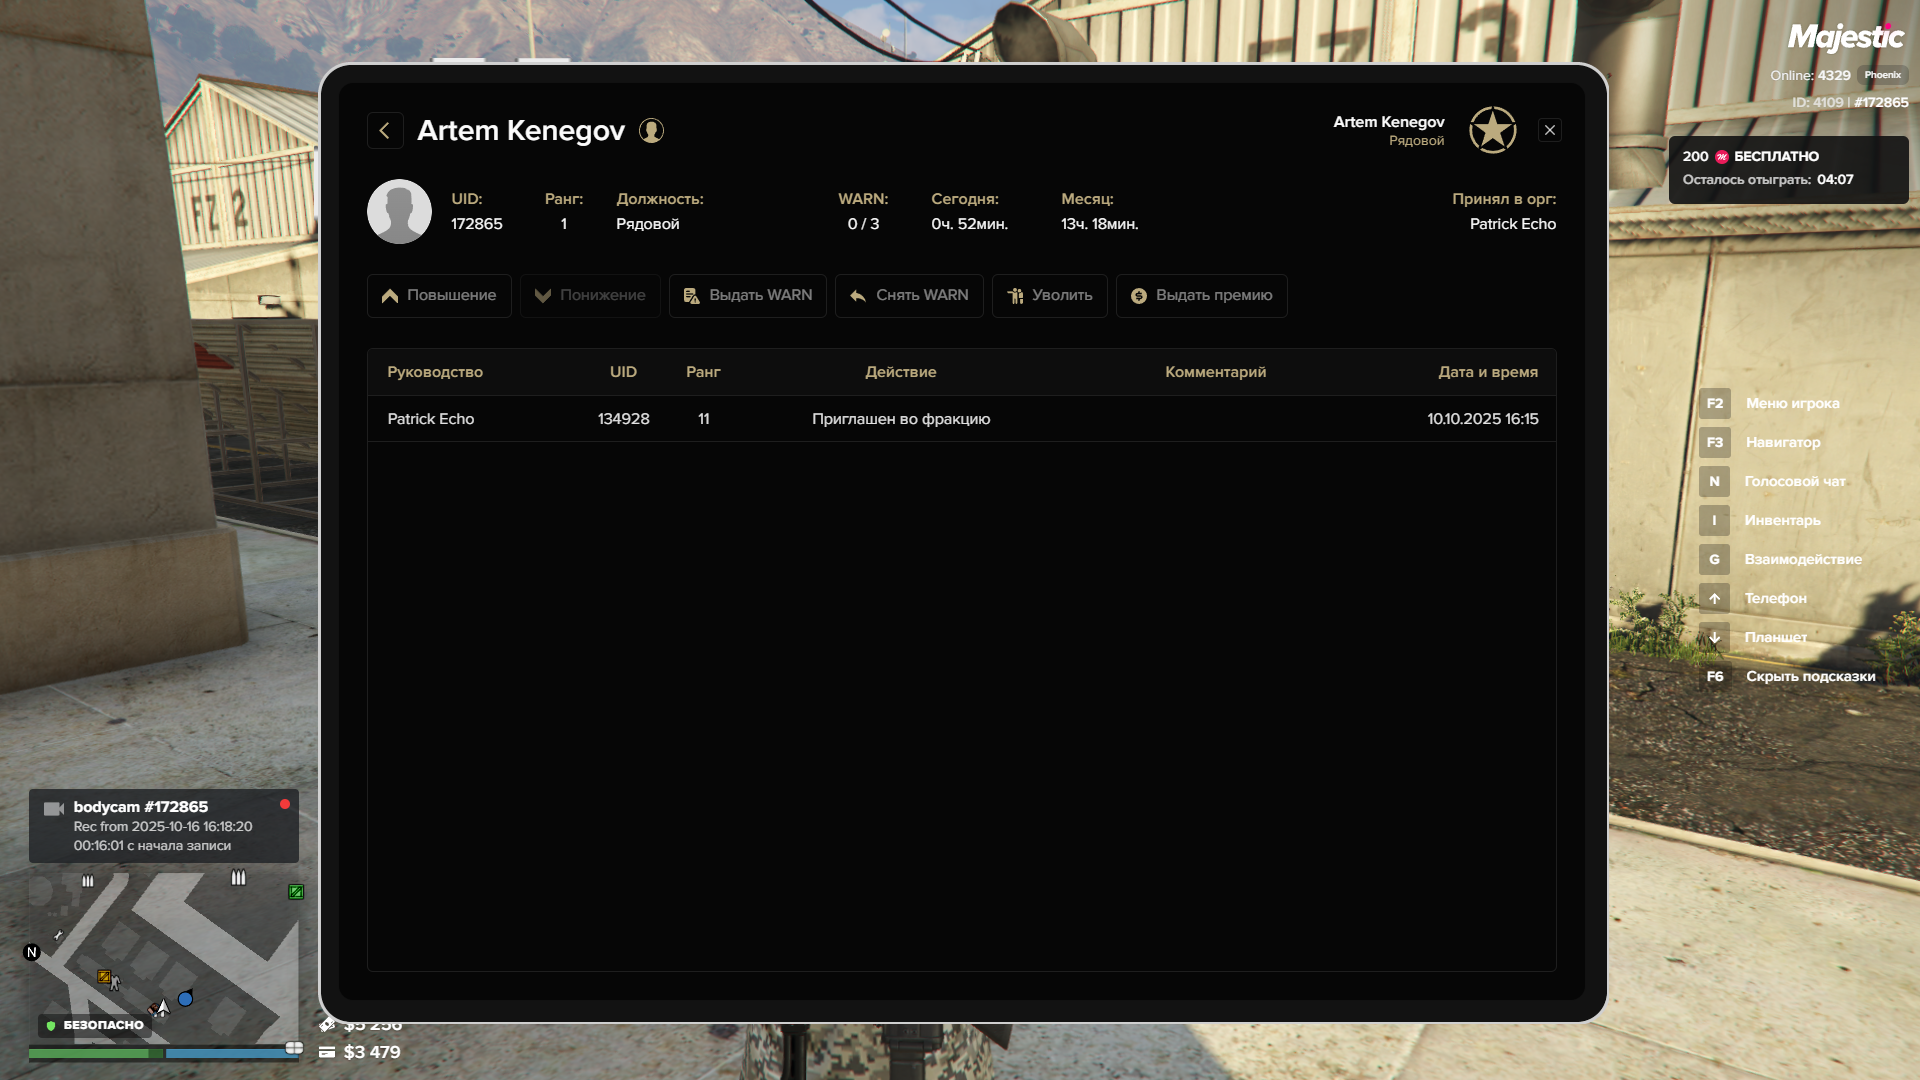Click the F3 Навигатор hint key
Screen dimensions: 1920x1080
pos(1714,442)
